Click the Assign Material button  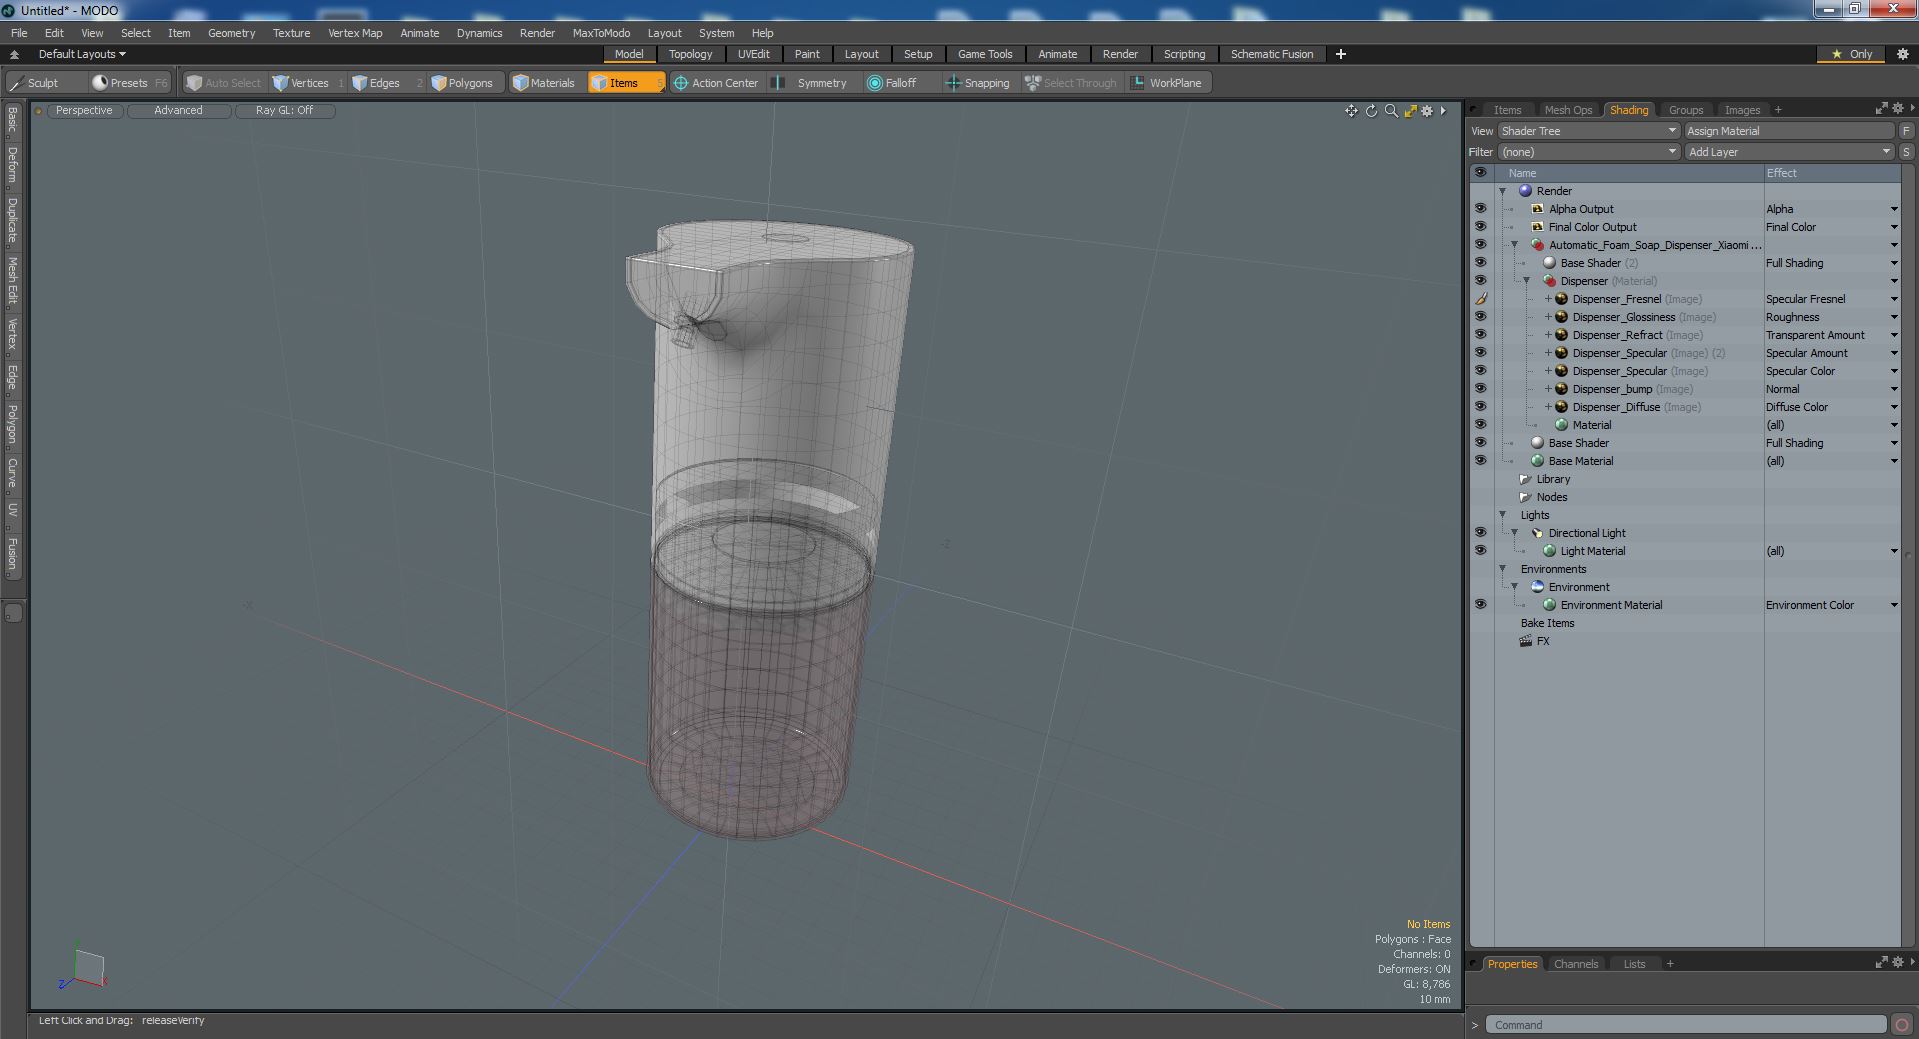pyautogui.click(x=1789, y=131)
